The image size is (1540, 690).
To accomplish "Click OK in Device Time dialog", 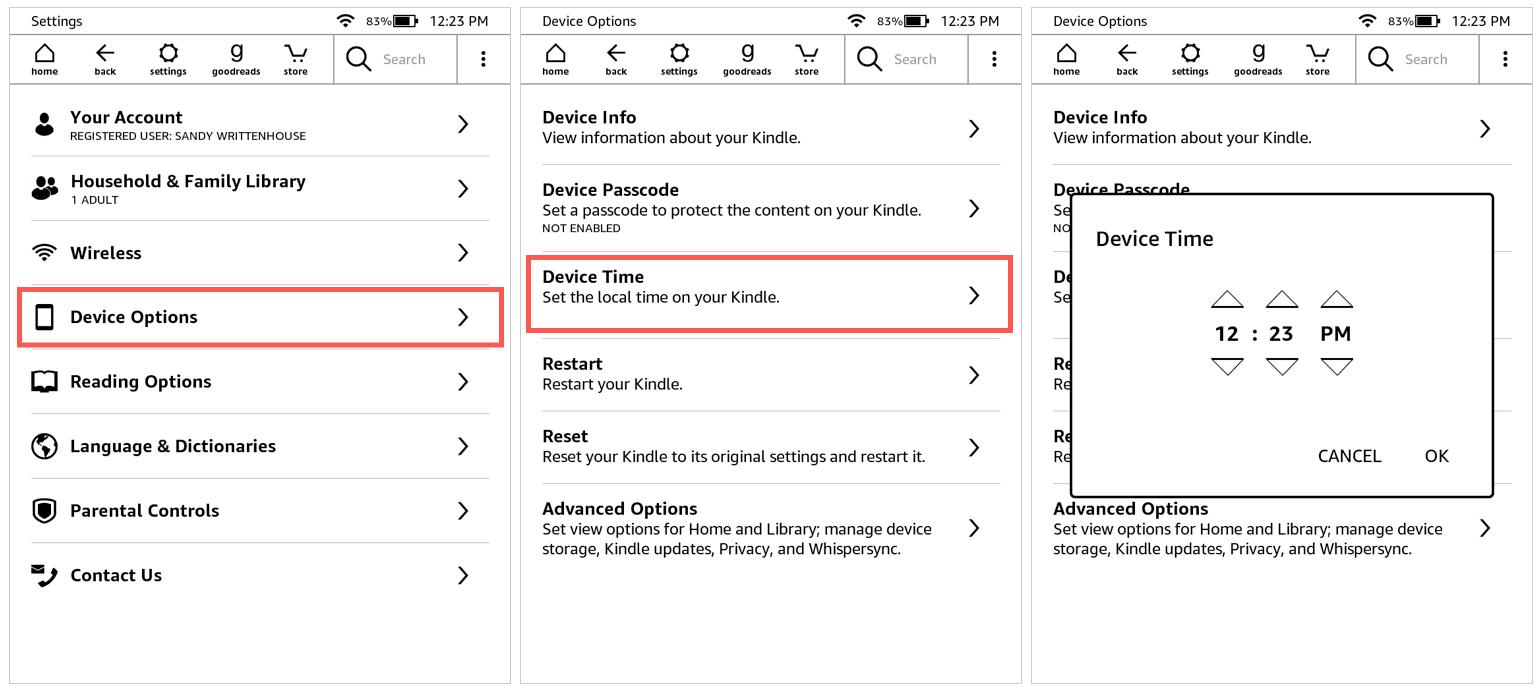I will pos(1437,456).
